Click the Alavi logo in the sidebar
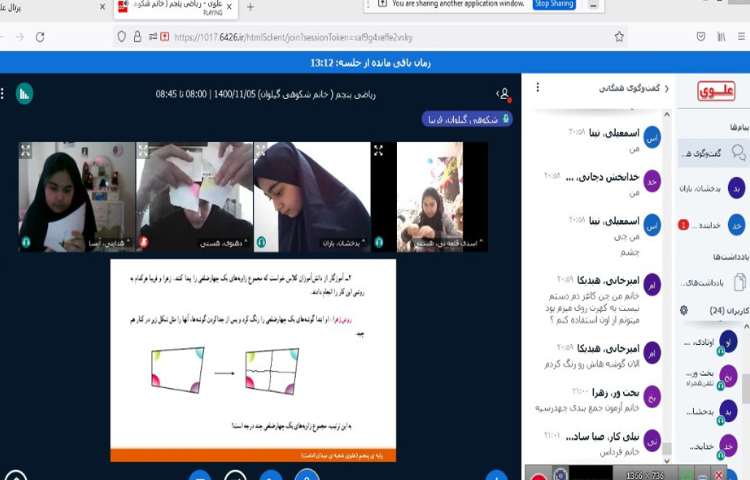Screen dimensions: 750x480 point(716,91)
